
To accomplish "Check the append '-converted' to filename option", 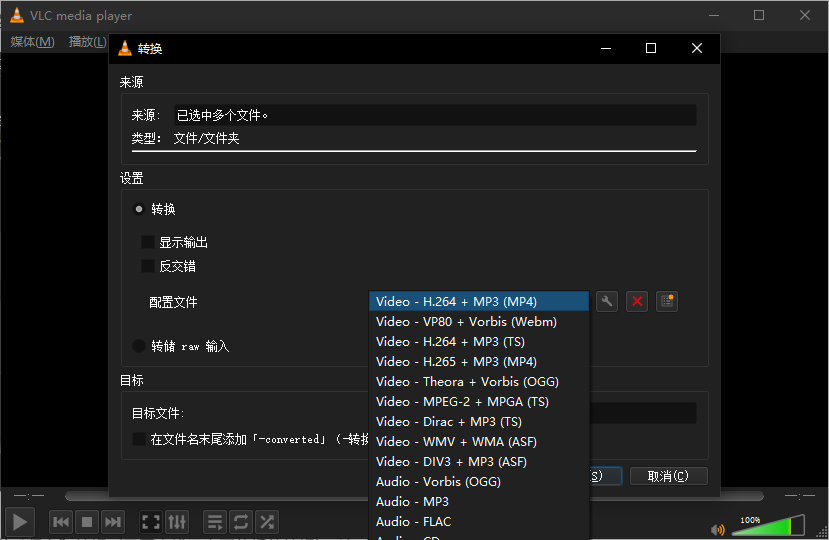I will tap(139, 439).
